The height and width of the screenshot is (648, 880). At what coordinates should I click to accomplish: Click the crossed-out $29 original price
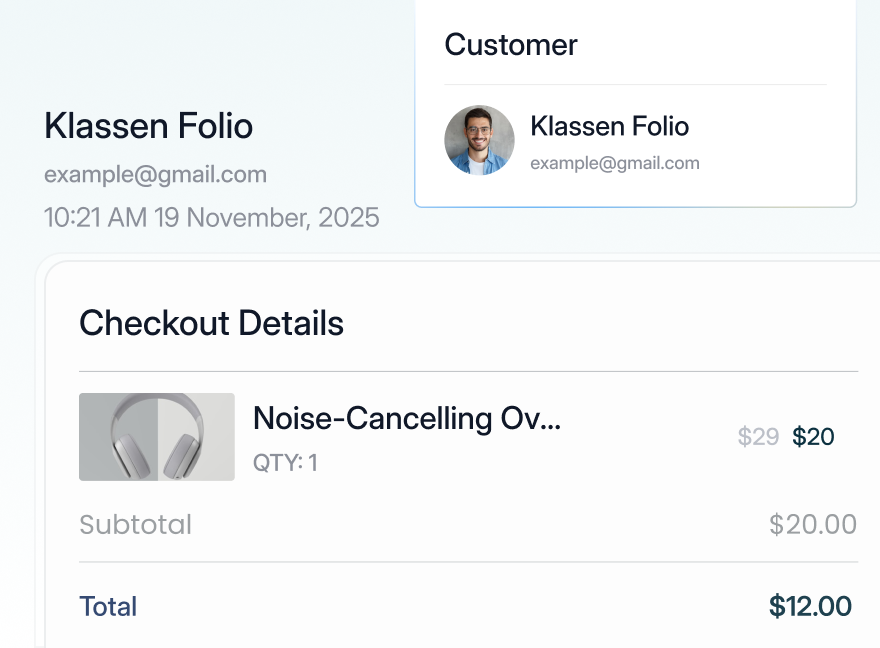pyautogui.click(x=758, y=437)
